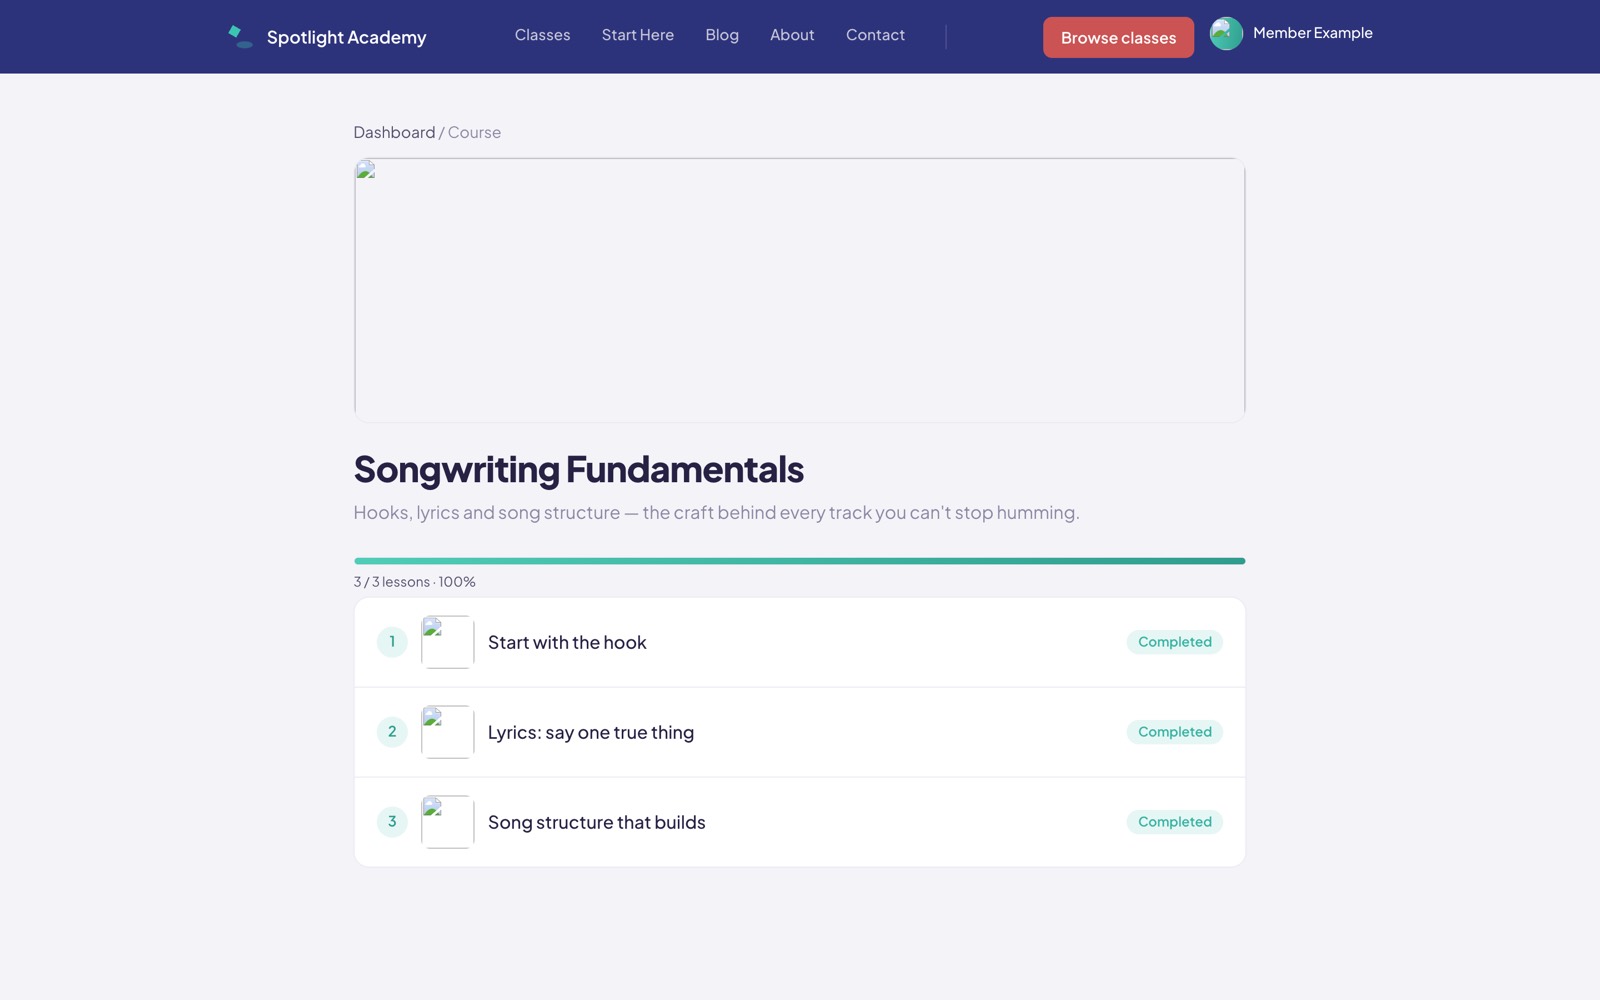Go back to Dashboard breadcrumb
The image size is (1600, 1000).
(394, 132)
